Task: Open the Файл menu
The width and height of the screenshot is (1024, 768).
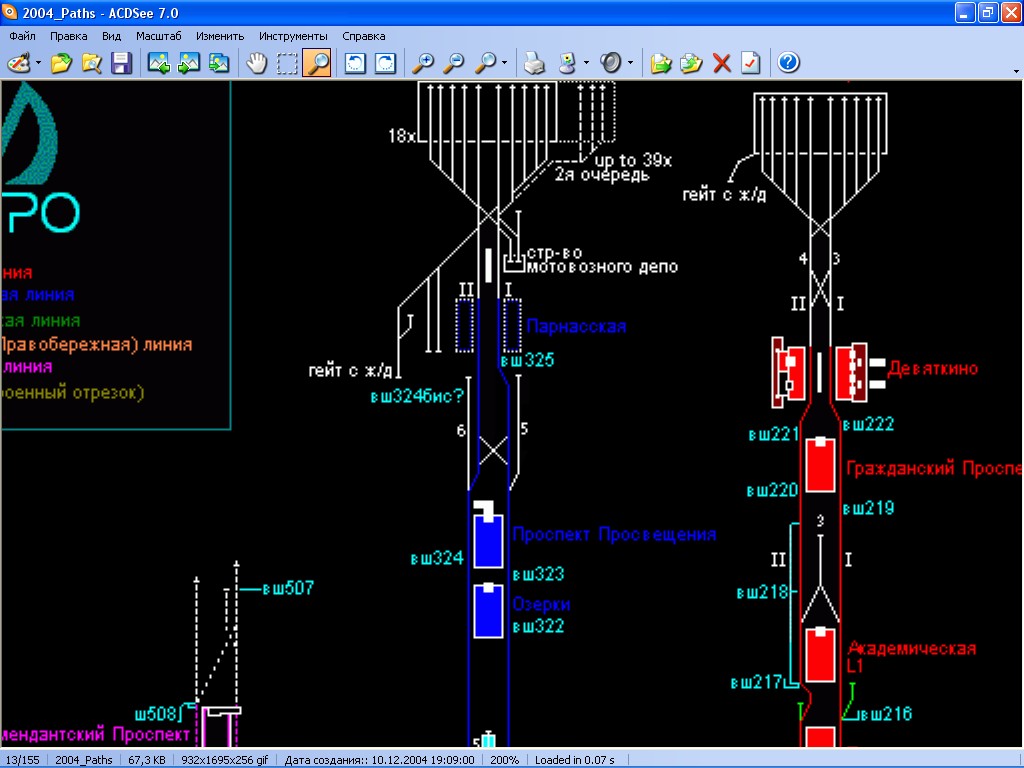Action: click(22, 36)
